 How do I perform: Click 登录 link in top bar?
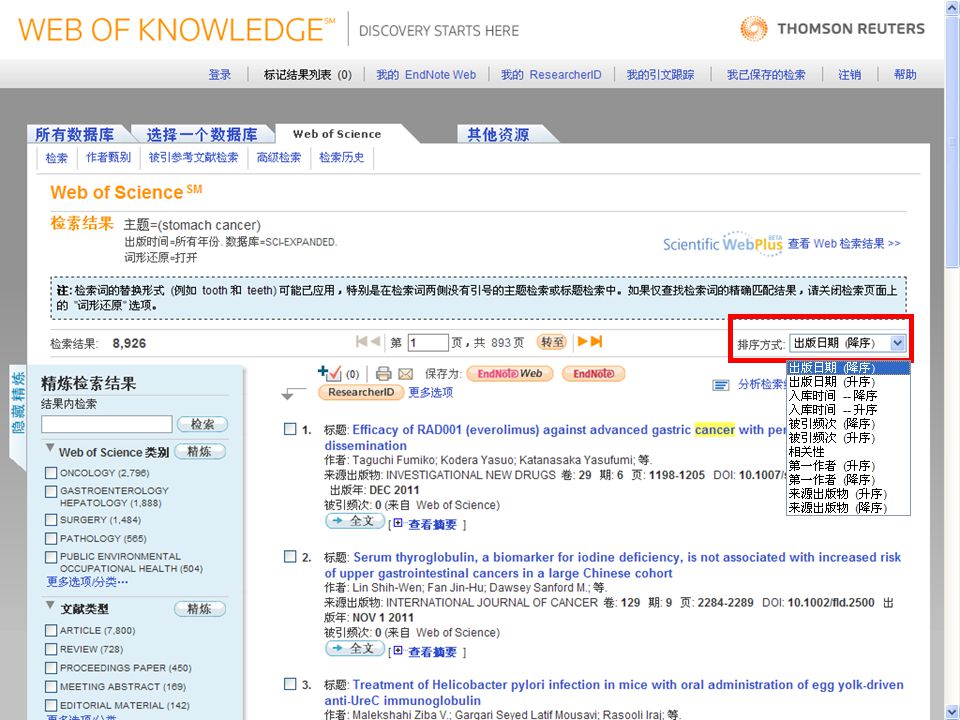pyautogui.click(x=220, y=75)
